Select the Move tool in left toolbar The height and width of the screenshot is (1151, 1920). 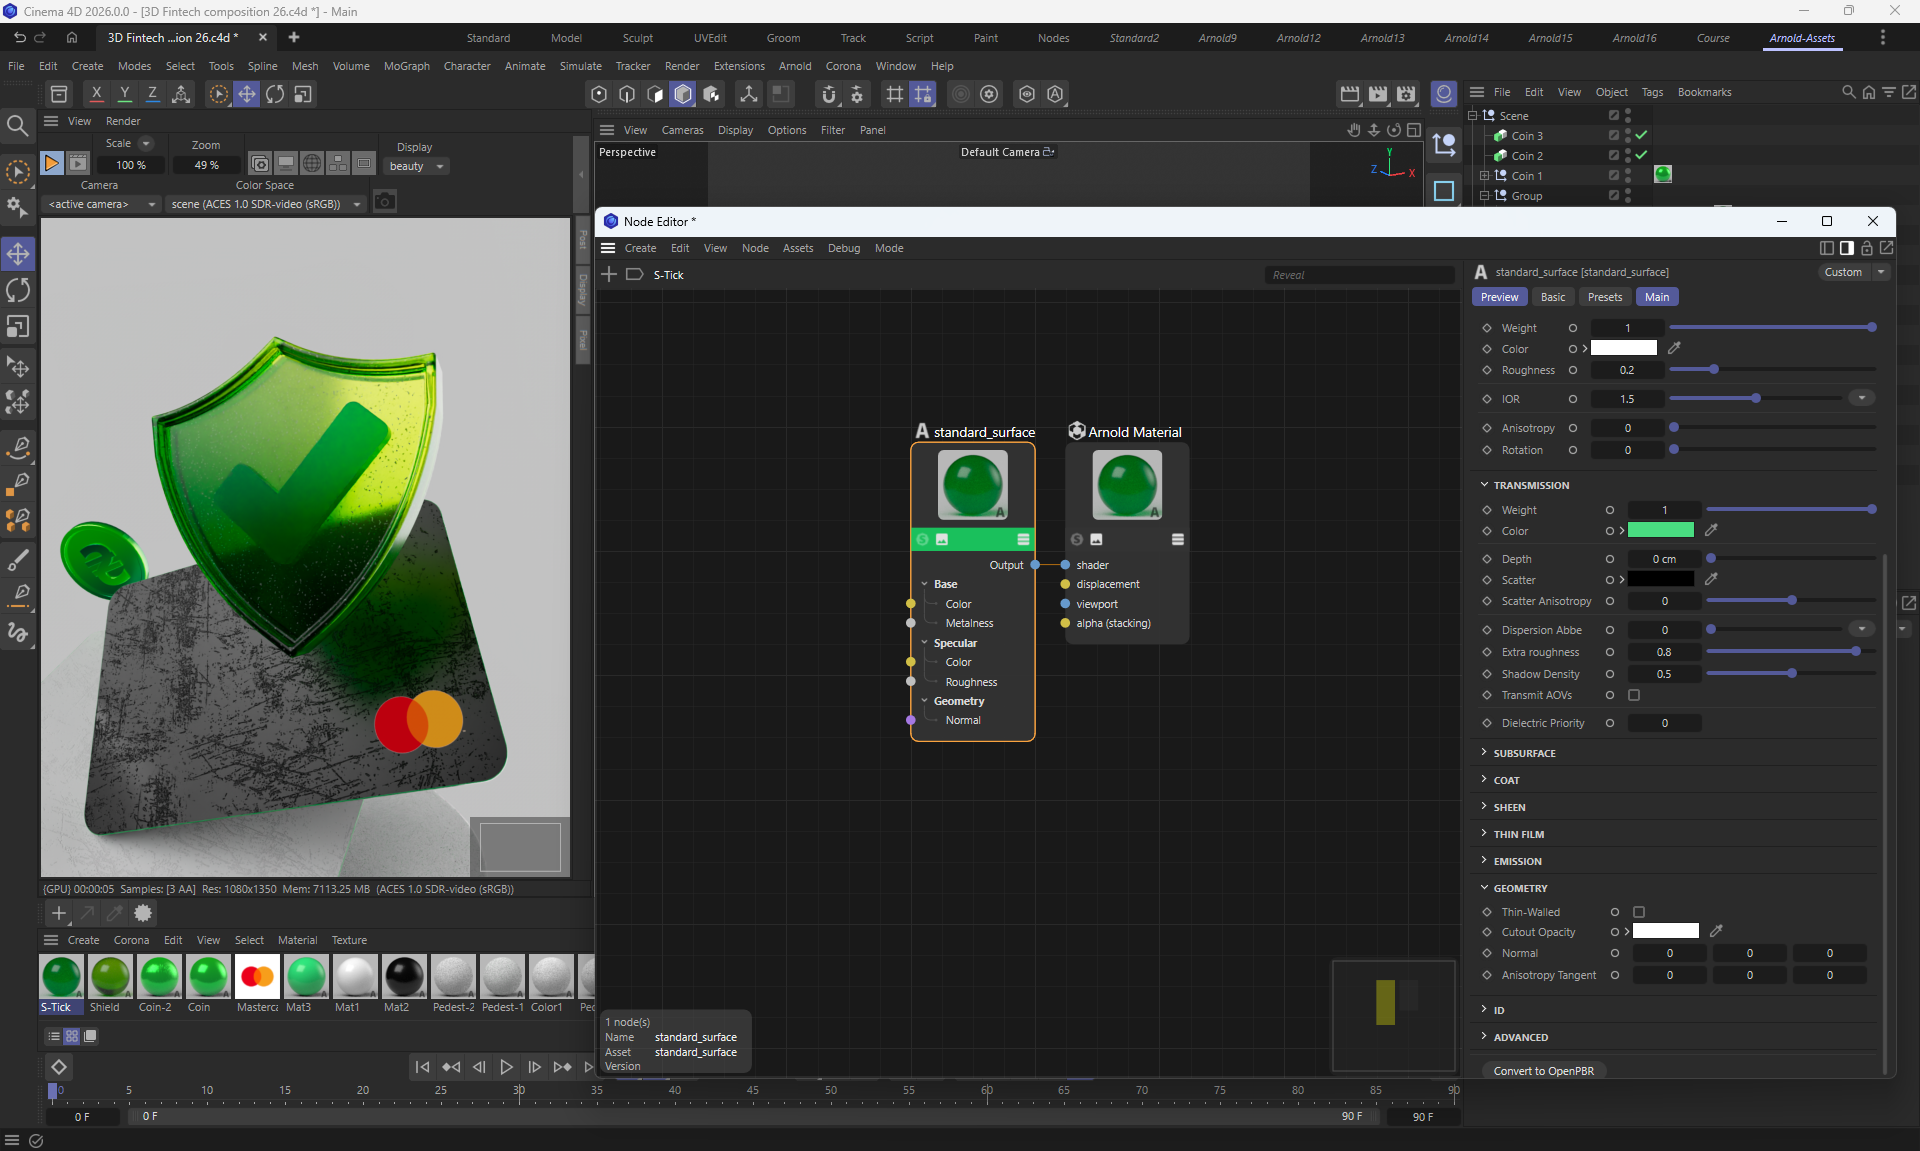tap(18, 254)
